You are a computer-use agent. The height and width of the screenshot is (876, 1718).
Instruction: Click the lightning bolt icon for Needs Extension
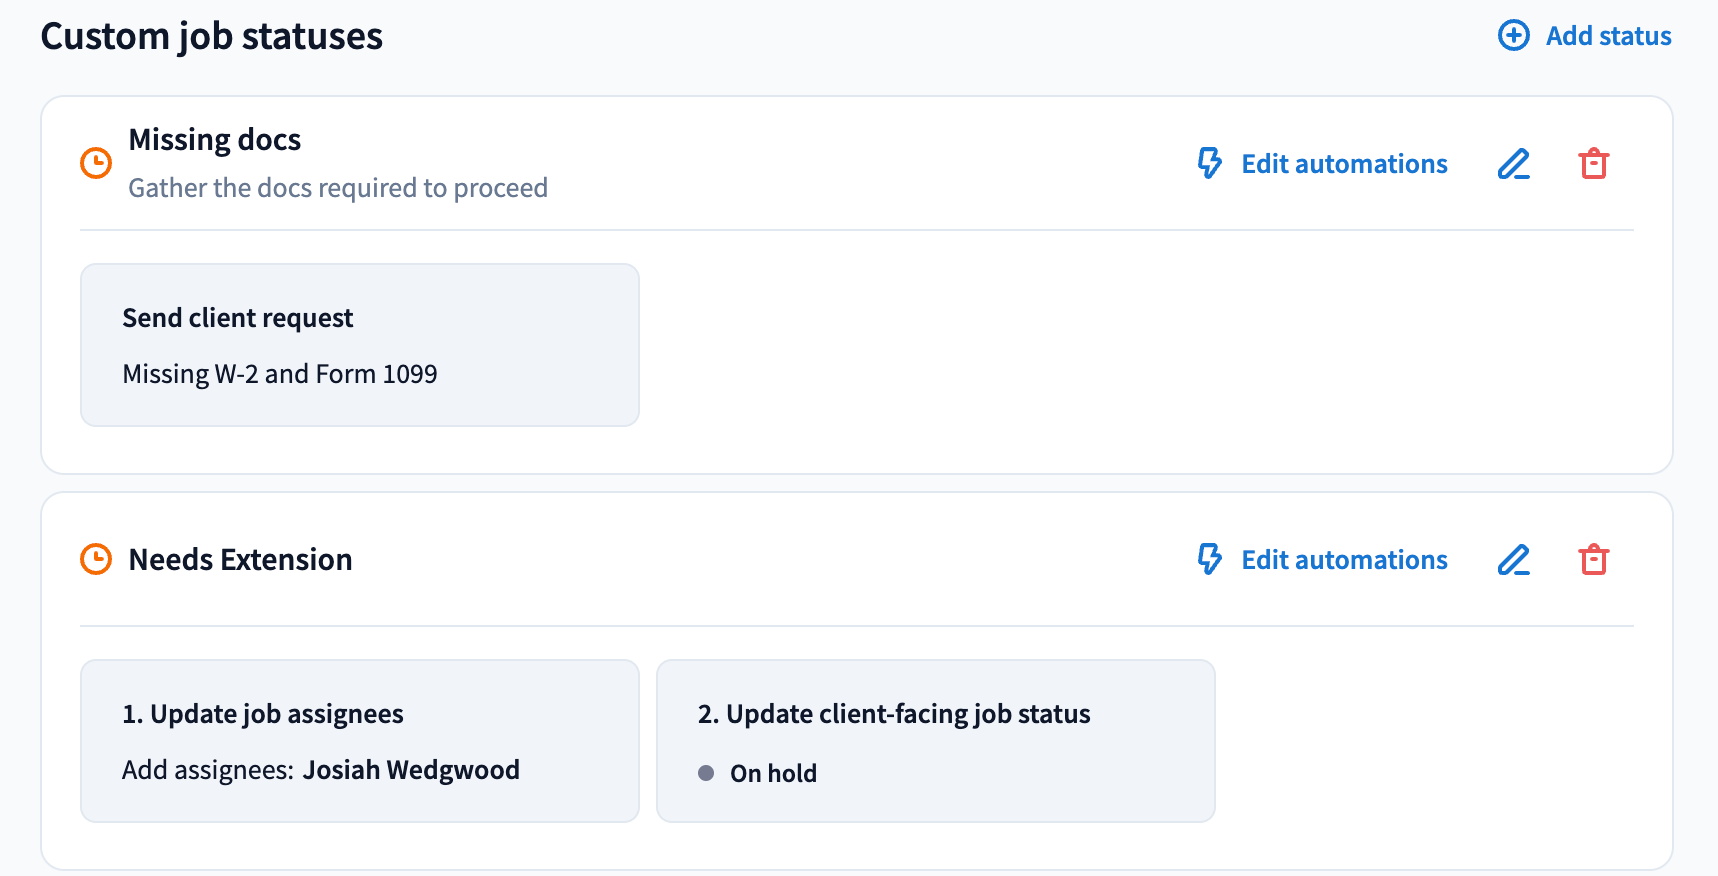coord(1210,559)
